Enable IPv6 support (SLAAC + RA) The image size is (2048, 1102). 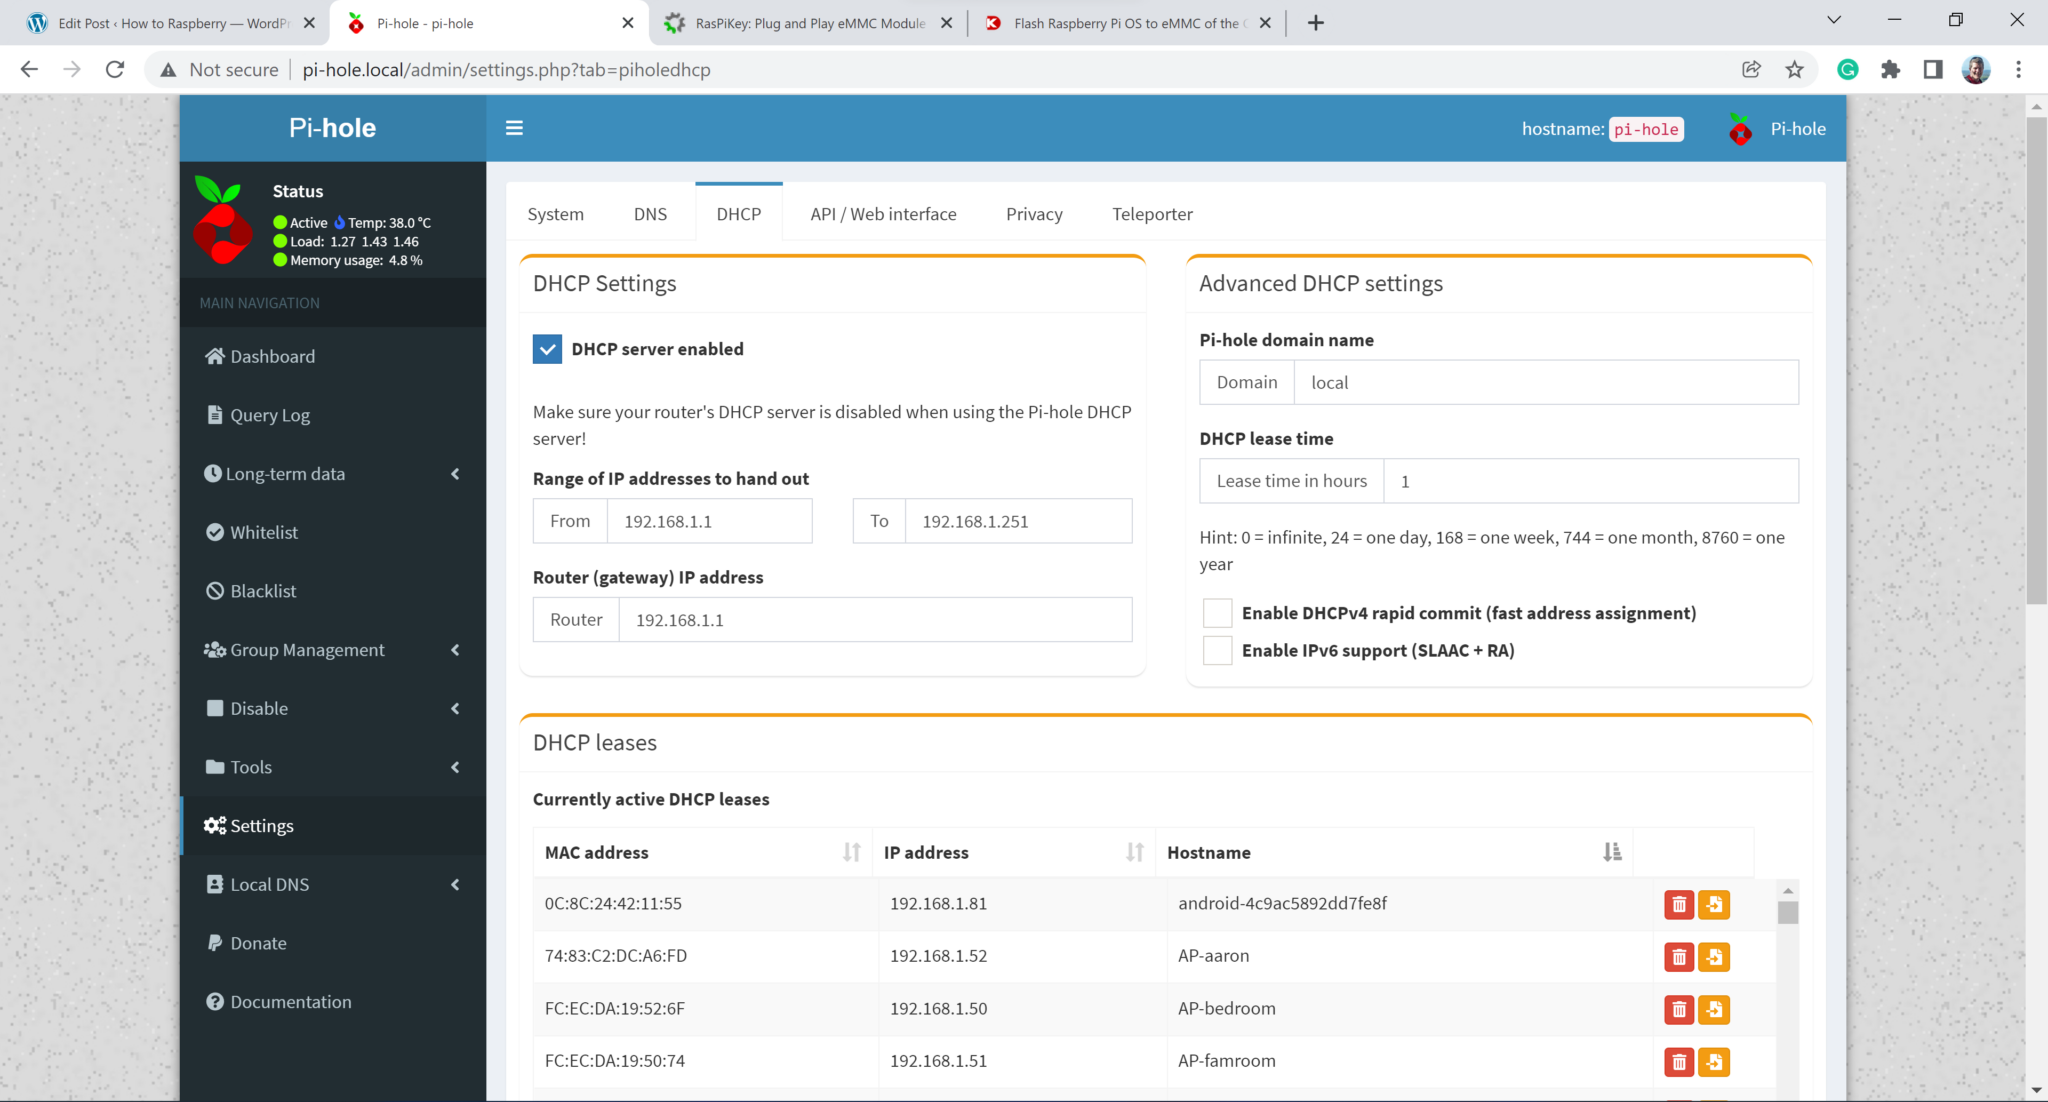[1217, 650]
